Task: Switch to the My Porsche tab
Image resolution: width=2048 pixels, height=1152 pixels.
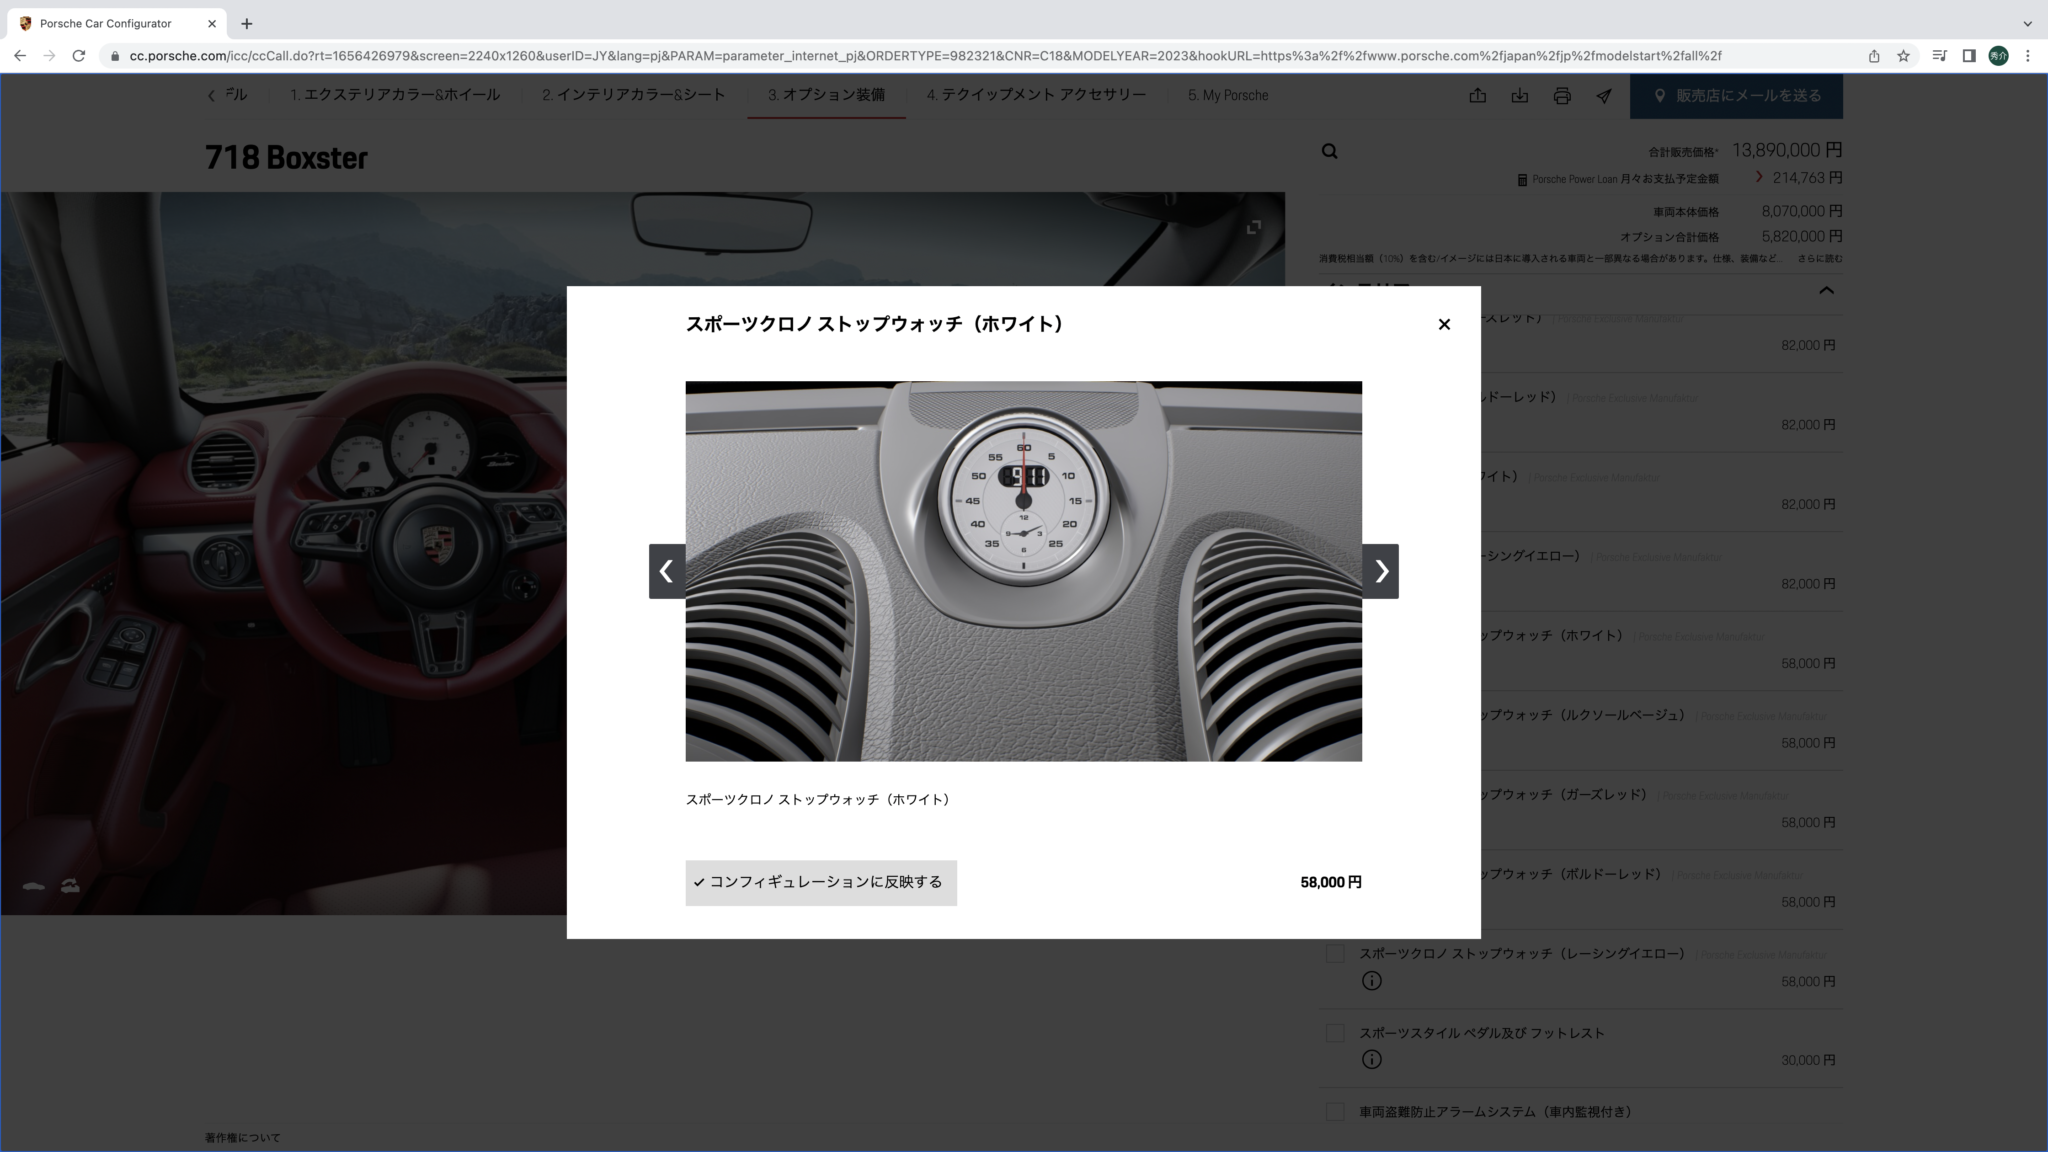Action: click(1227, 95)
